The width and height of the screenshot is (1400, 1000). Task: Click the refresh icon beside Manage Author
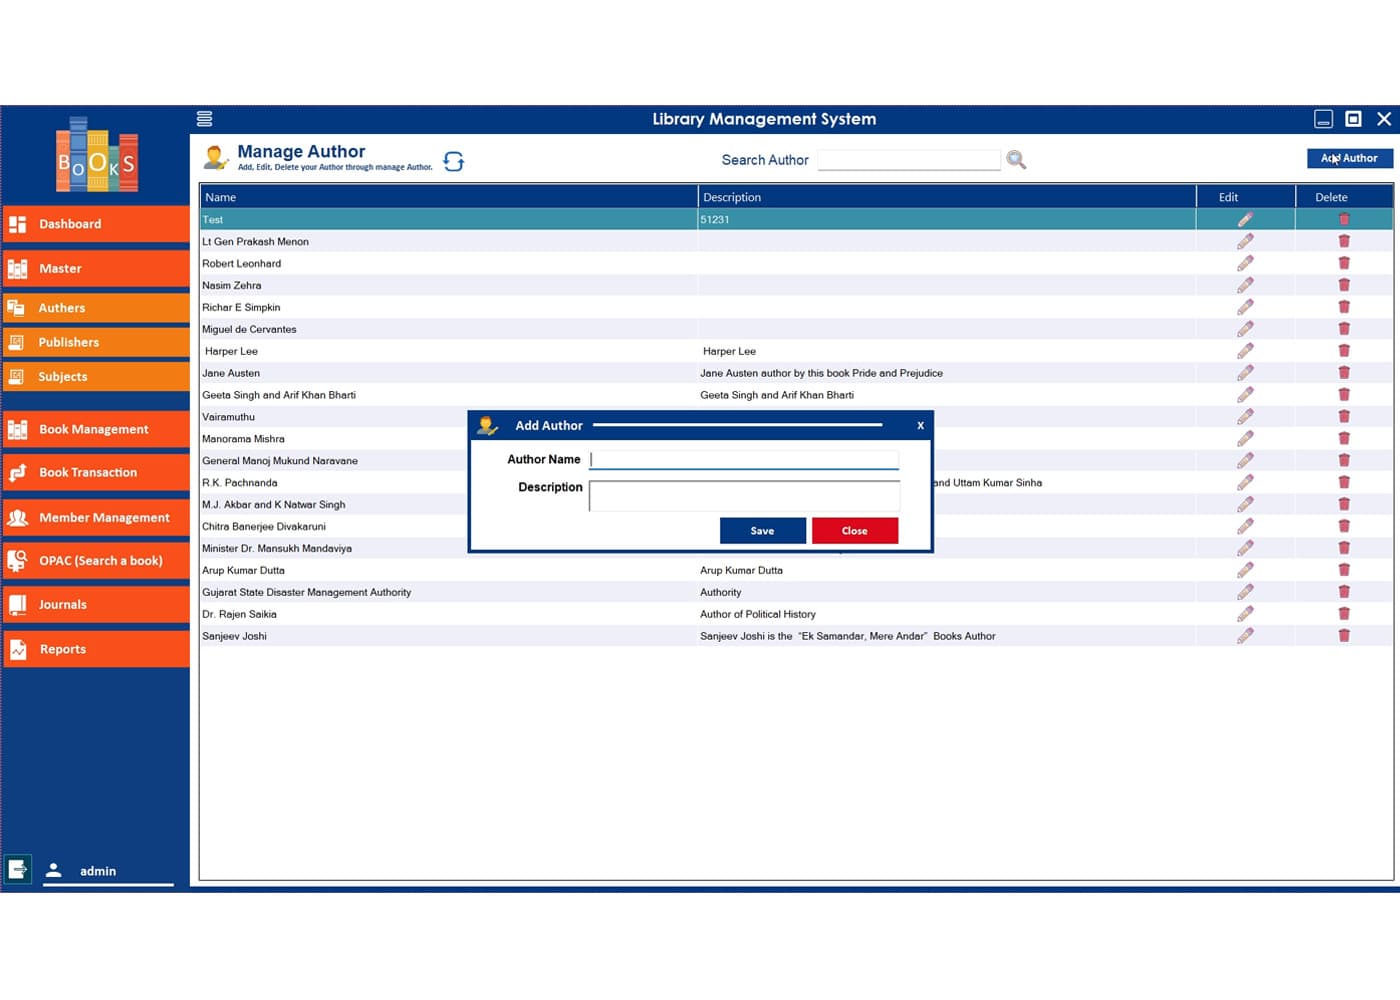[x=453, y=161]
